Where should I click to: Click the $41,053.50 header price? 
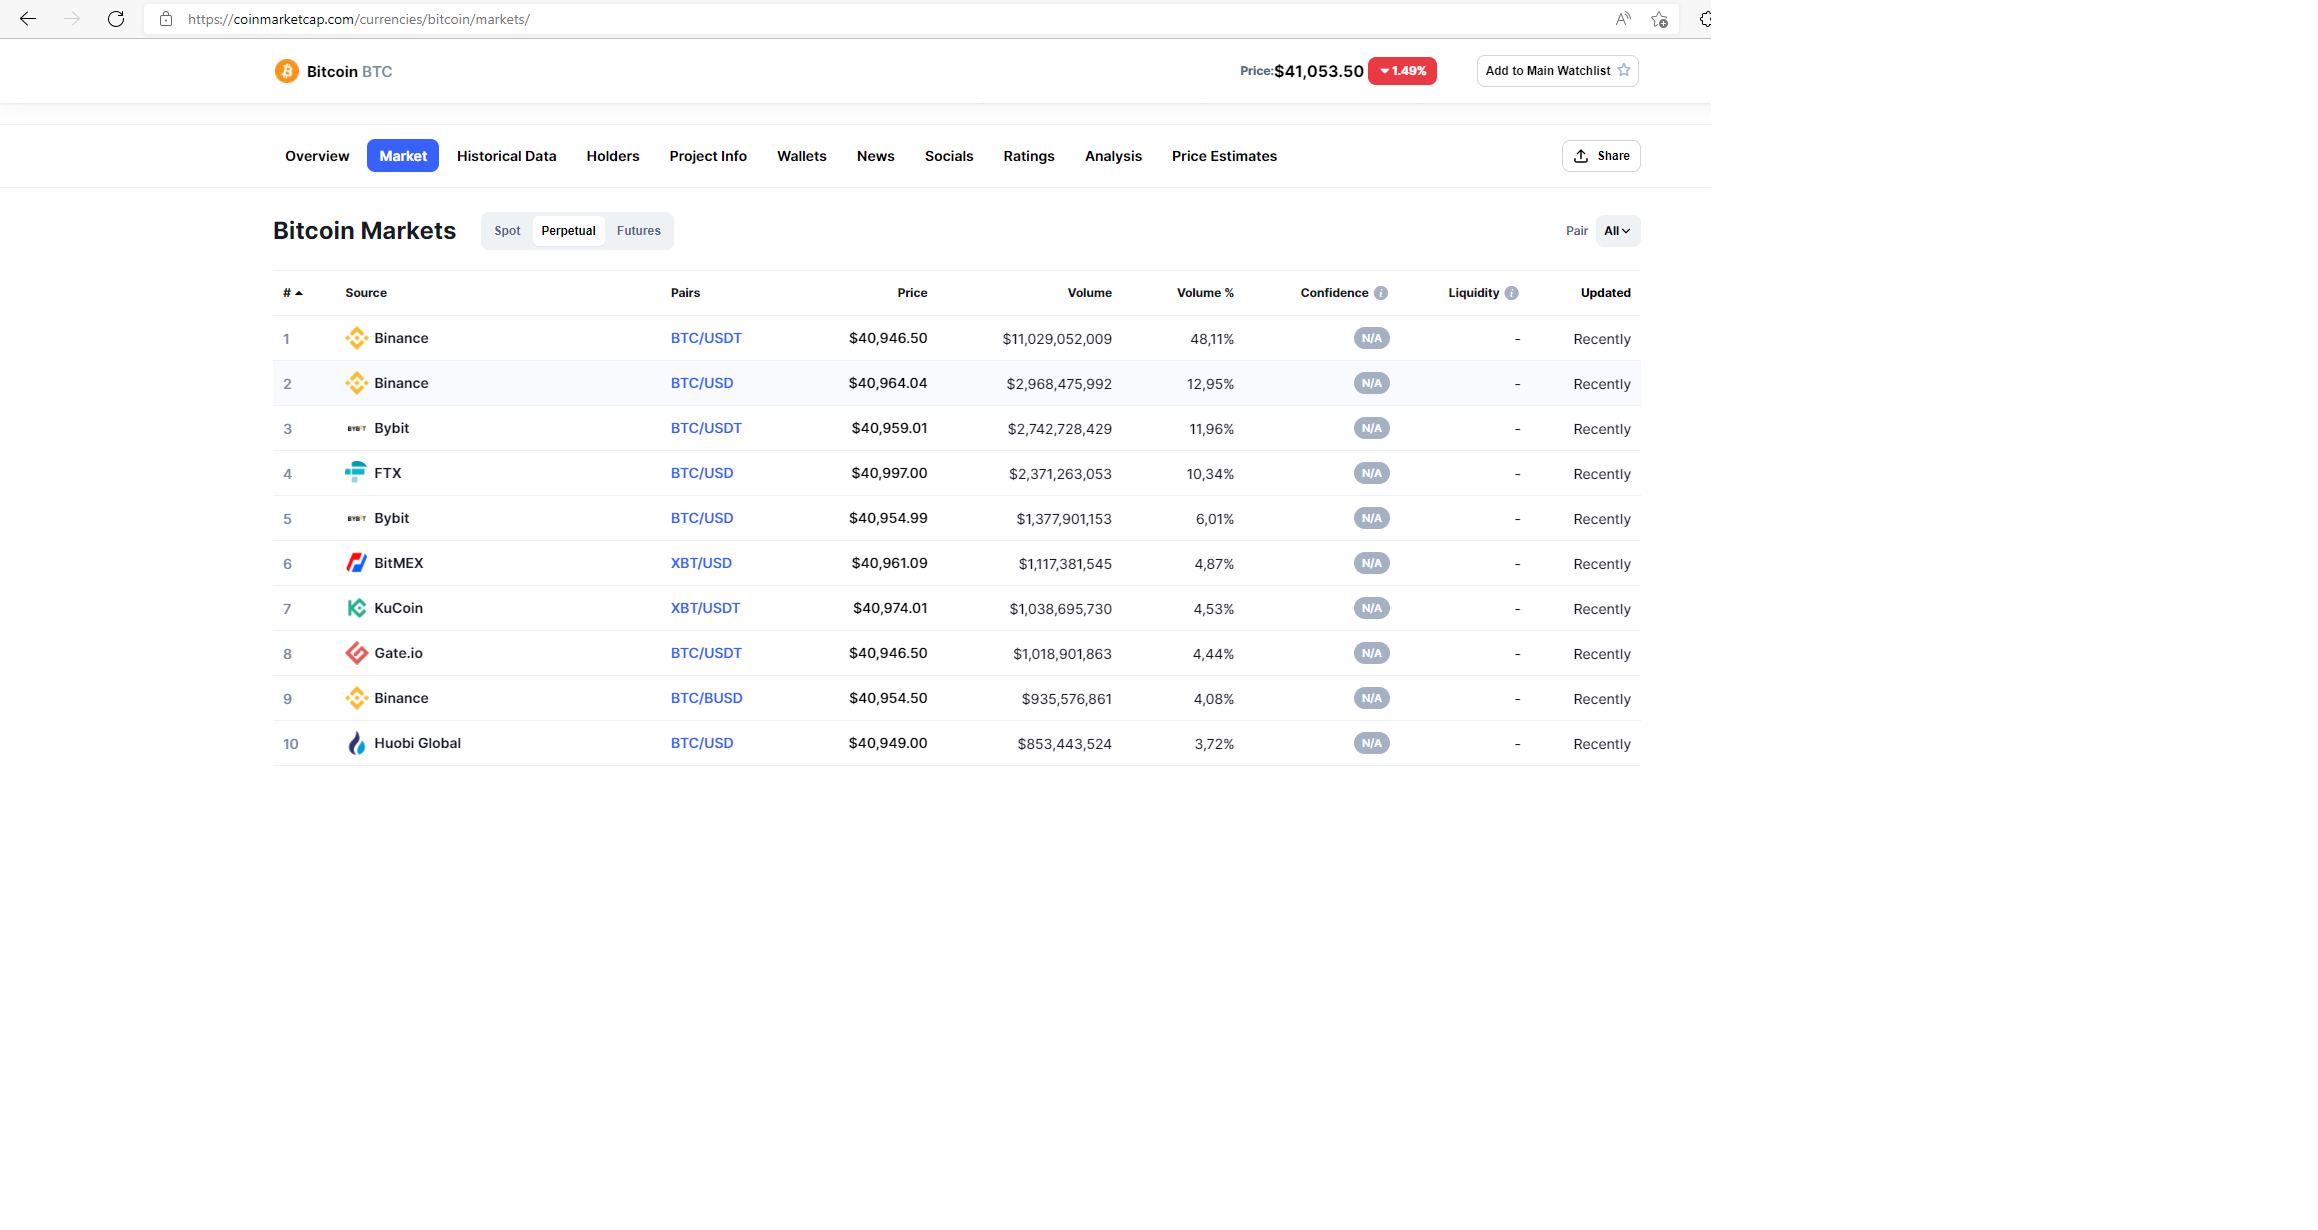[x=1319, y=71]
